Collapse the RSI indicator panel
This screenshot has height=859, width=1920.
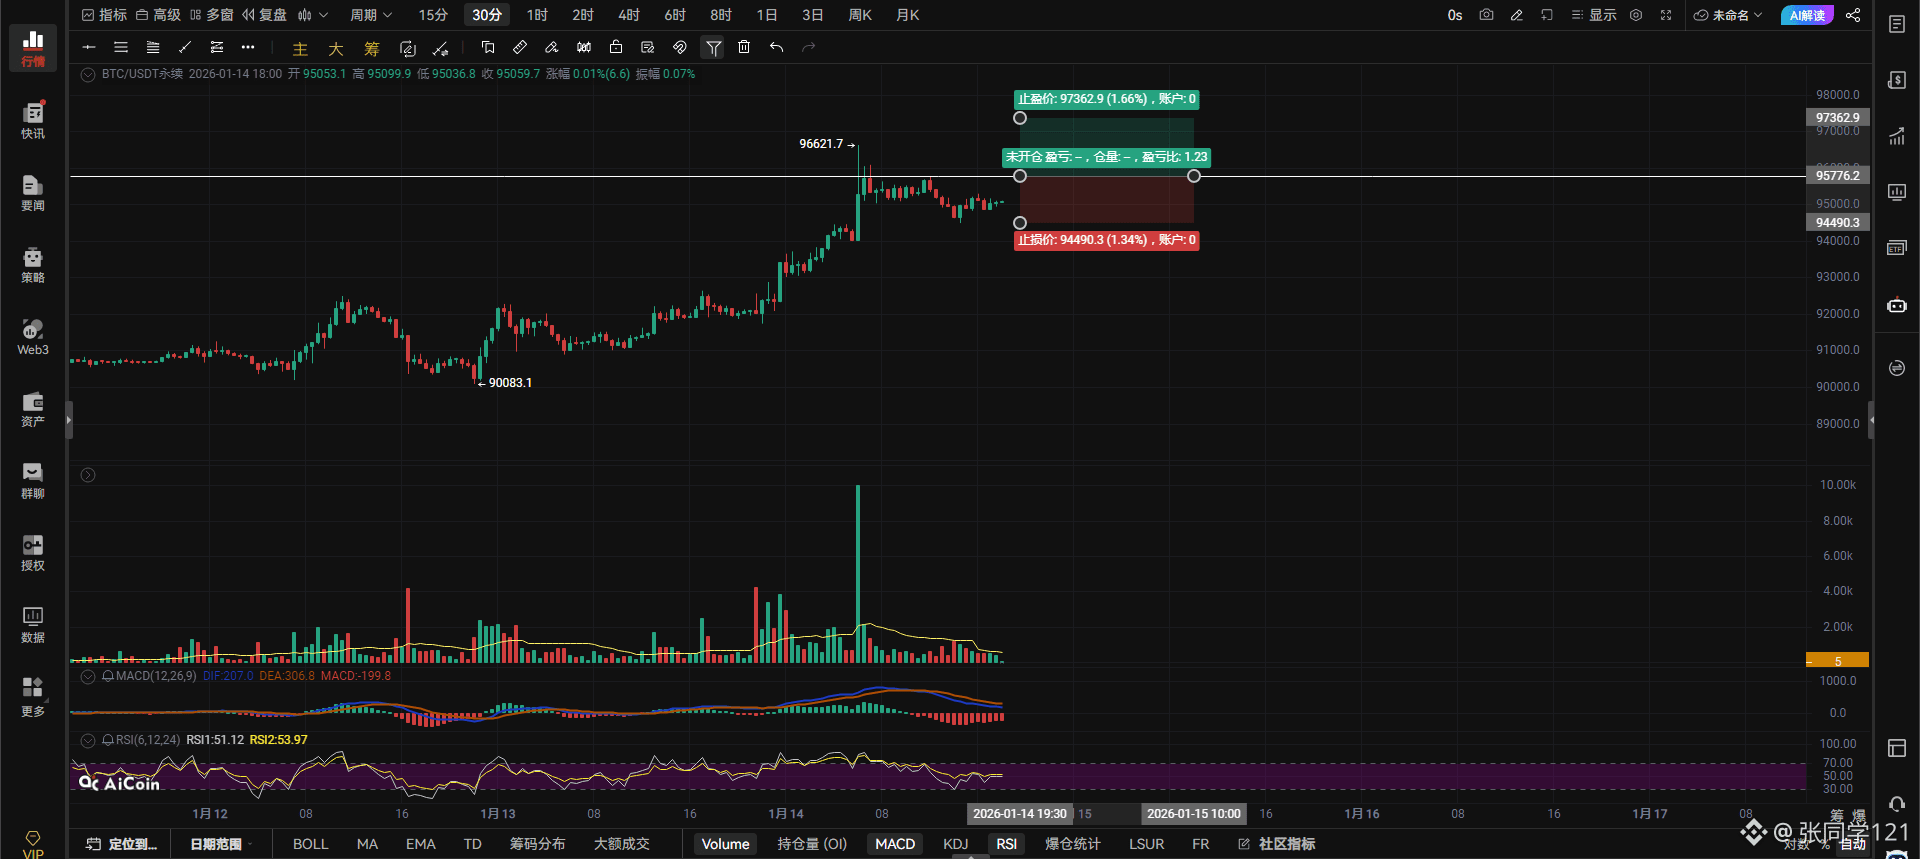(x=88, y=740)
